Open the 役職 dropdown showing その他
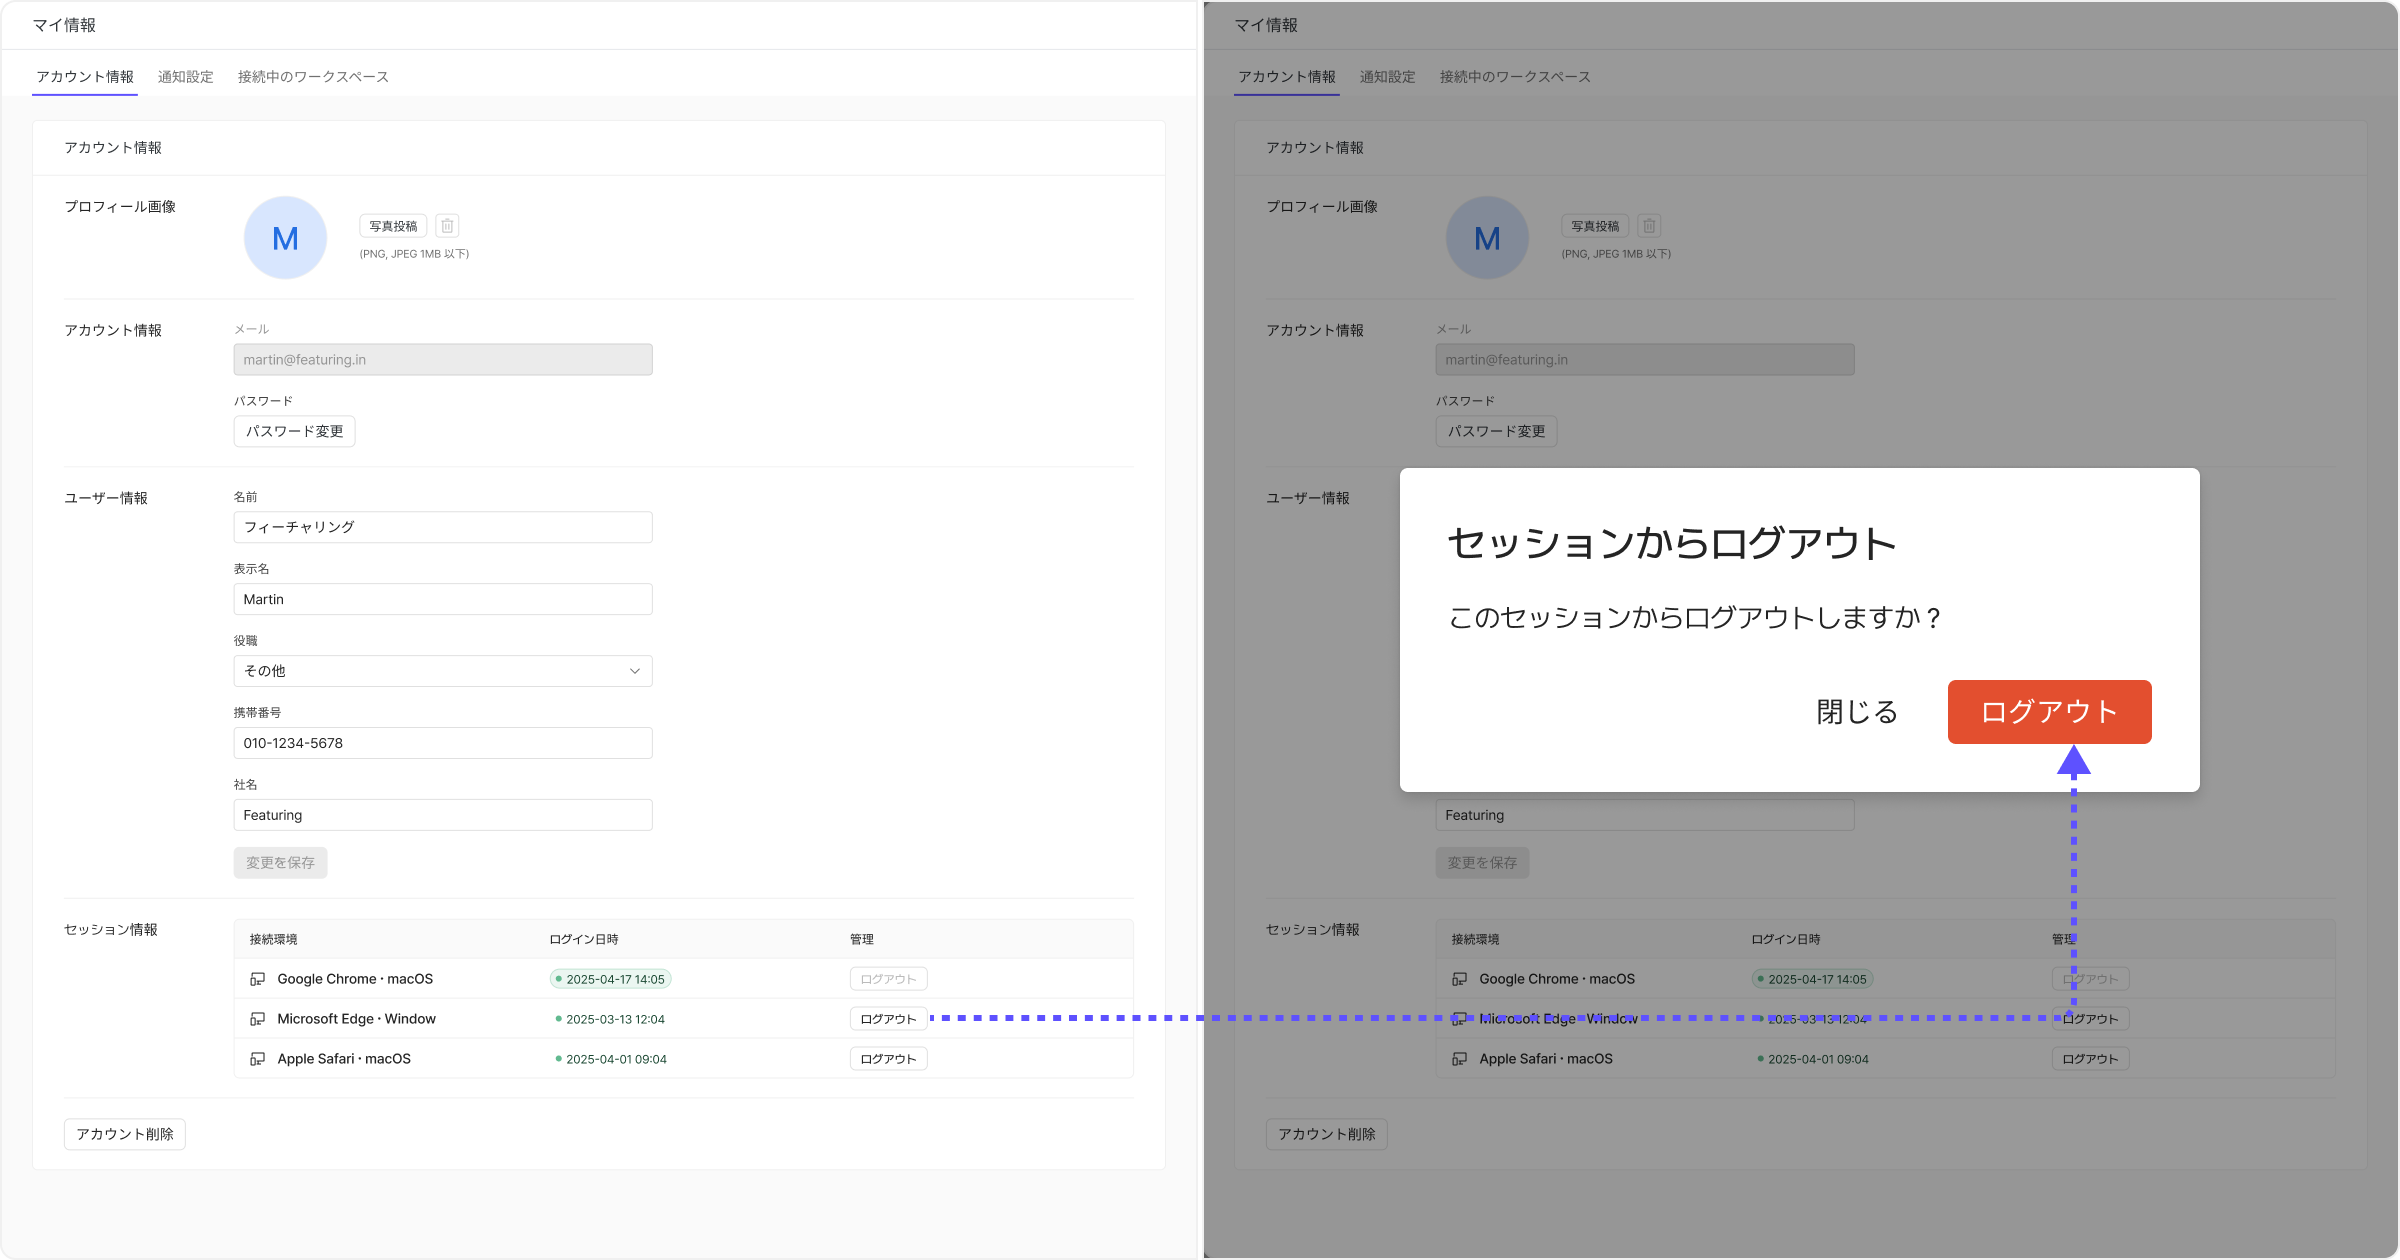This screenshot has height=1260, width=2400. (442, 671)
